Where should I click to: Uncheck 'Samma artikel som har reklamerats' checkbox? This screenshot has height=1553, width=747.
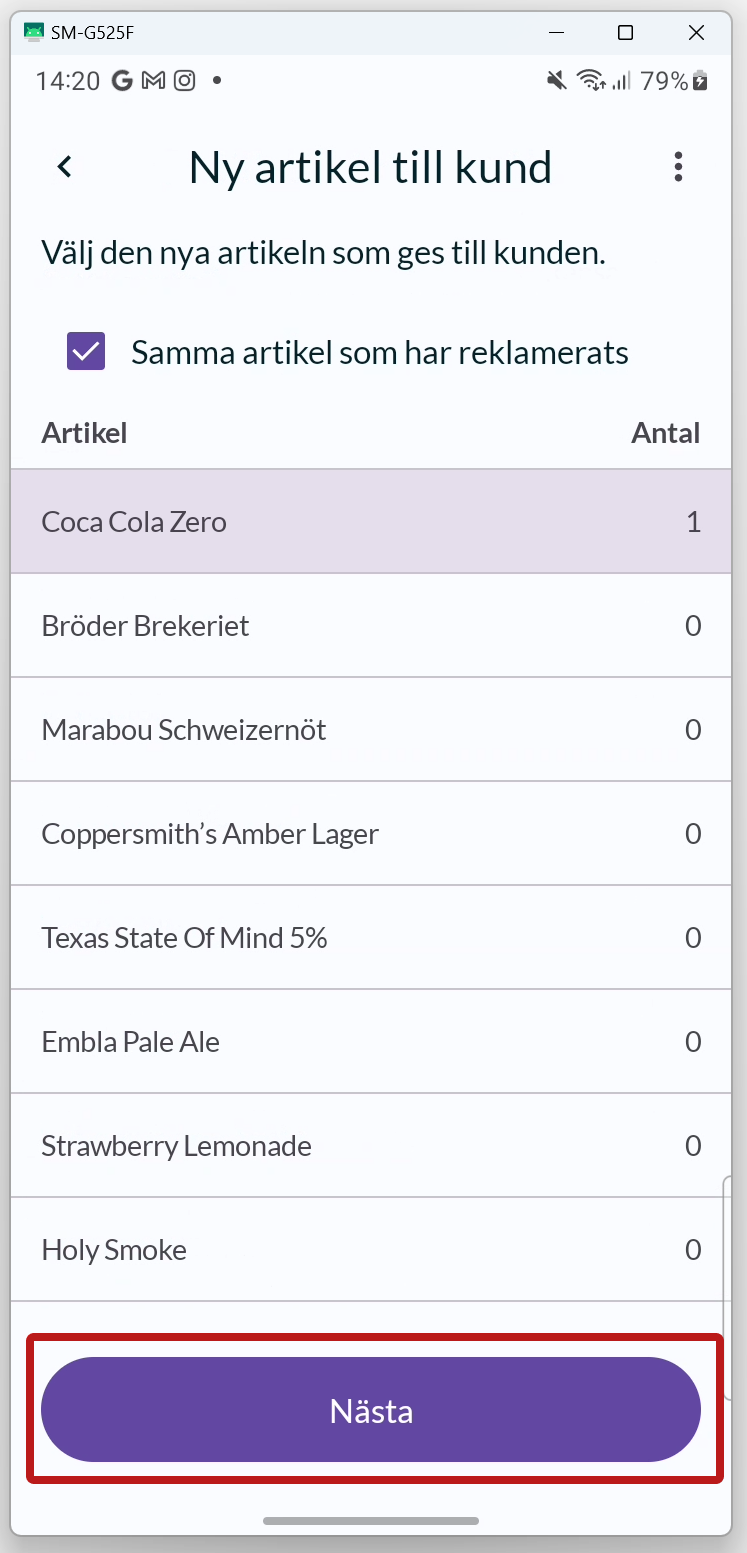86,352
